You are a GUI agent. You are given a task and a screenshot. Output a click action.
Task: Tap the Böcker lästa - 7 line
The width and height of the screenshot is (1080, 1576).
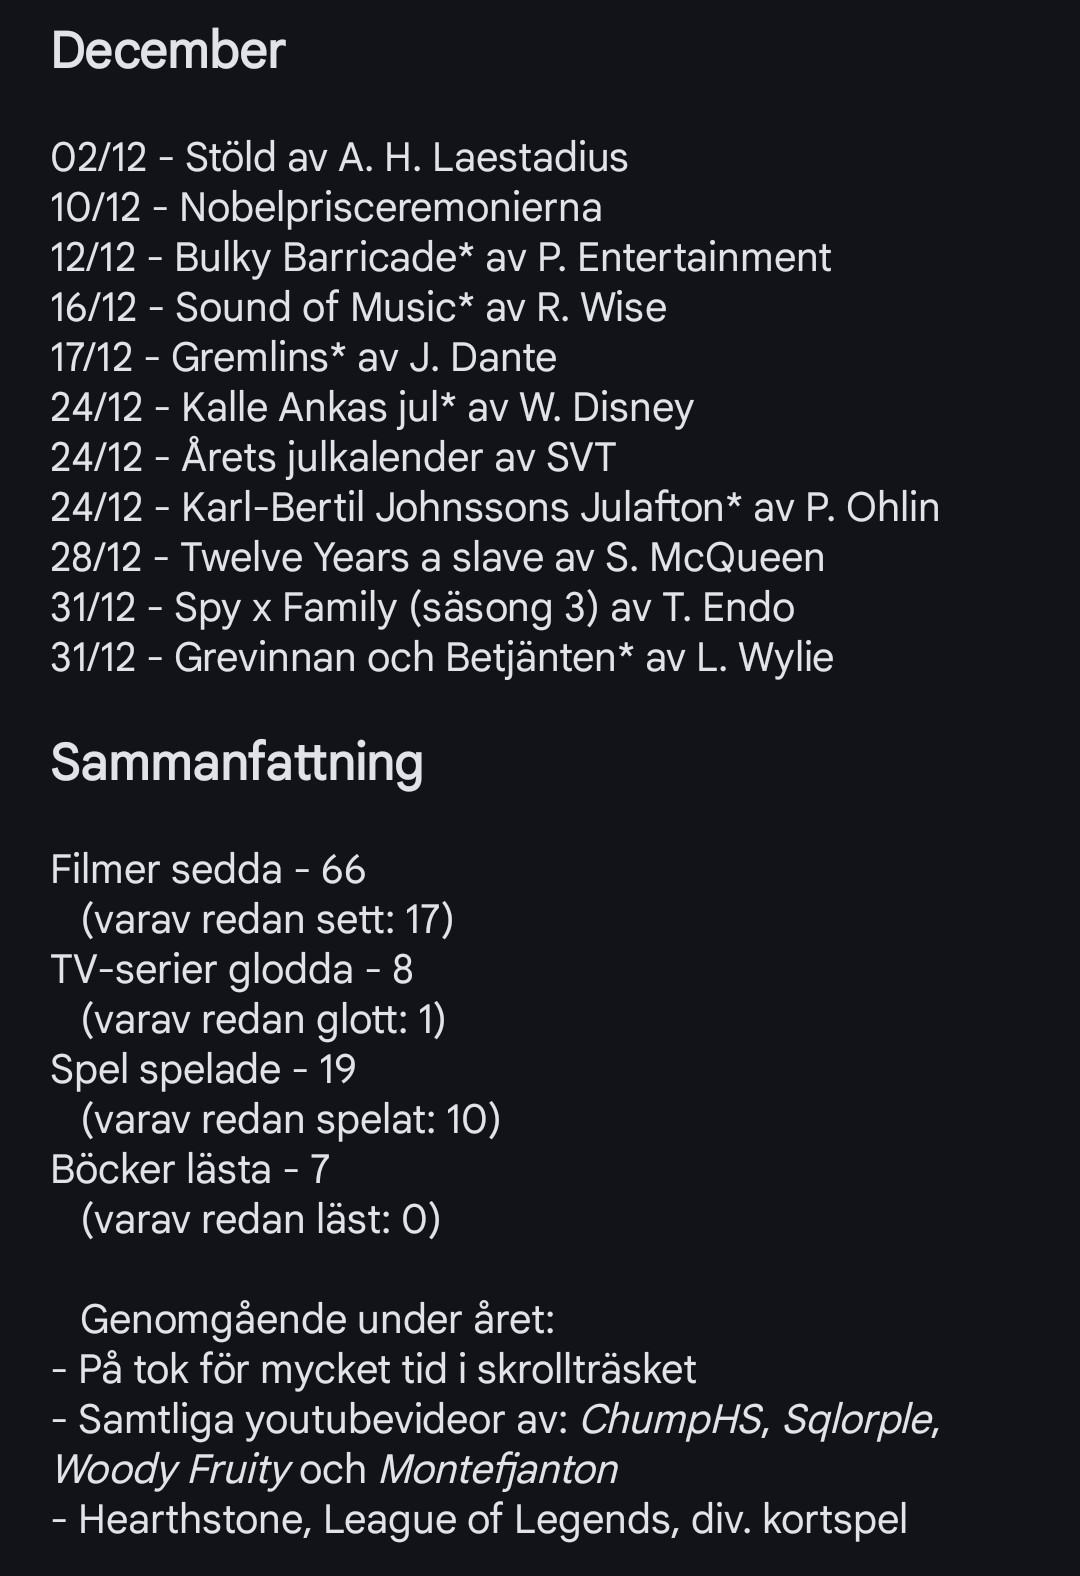tap(190, 1170)
